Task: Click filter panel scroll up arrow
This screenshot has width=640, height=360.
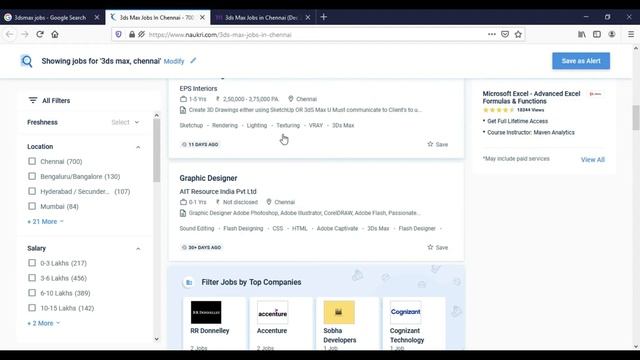Action: point(156,116)
